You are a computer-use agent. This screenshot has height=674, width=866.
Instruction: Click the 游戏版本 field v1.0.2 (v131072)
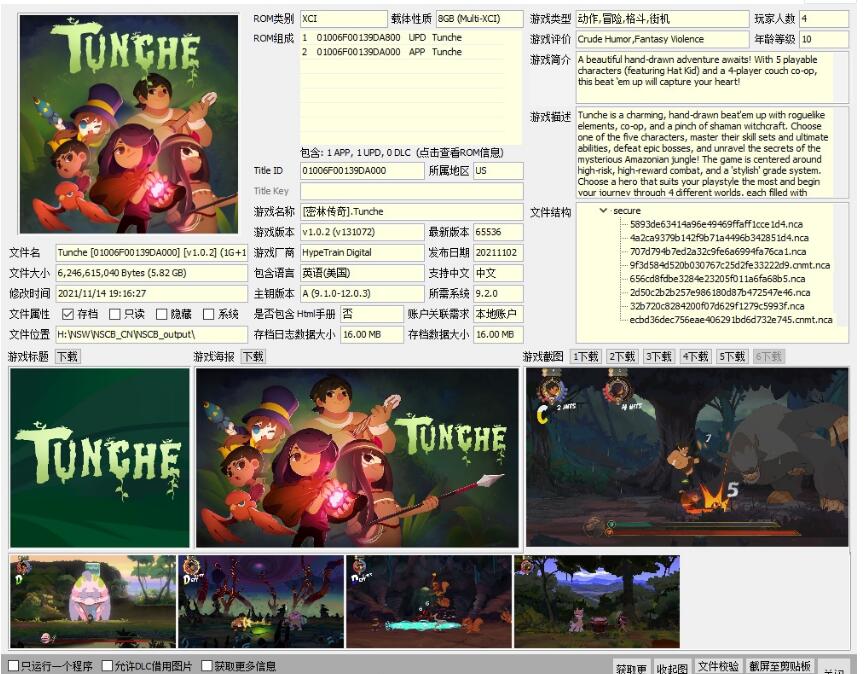click(x=362, y=232)
